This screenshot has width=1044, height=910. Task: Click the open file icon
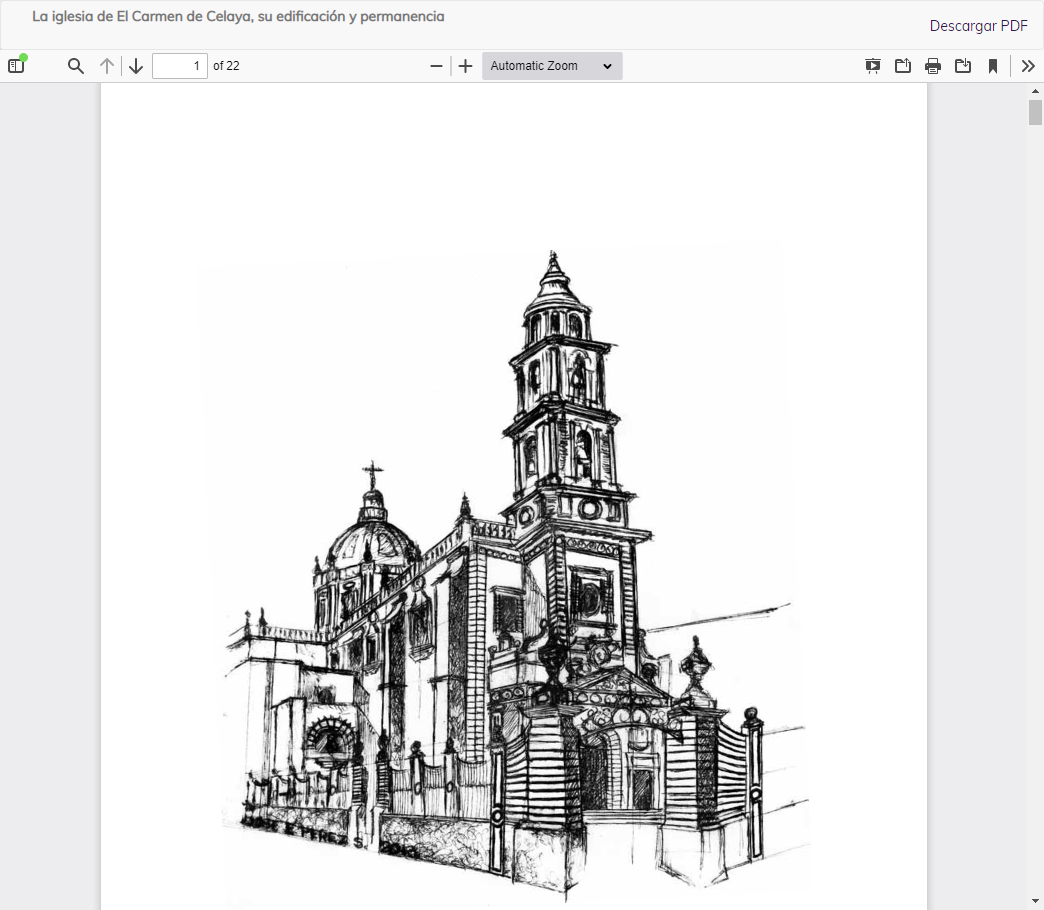tap(903, 66)
